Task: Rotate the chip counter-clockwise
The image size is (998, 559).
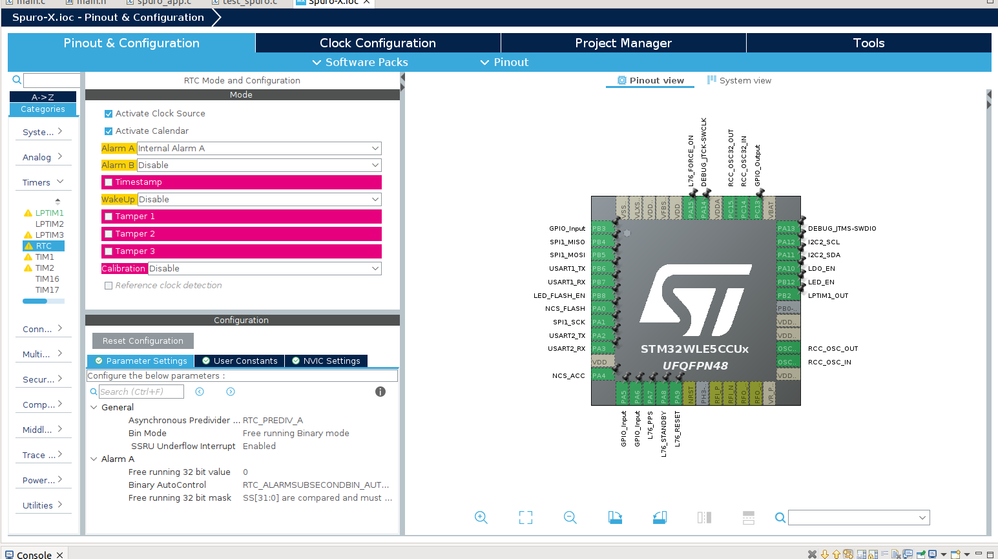Action: coord(659,518)
